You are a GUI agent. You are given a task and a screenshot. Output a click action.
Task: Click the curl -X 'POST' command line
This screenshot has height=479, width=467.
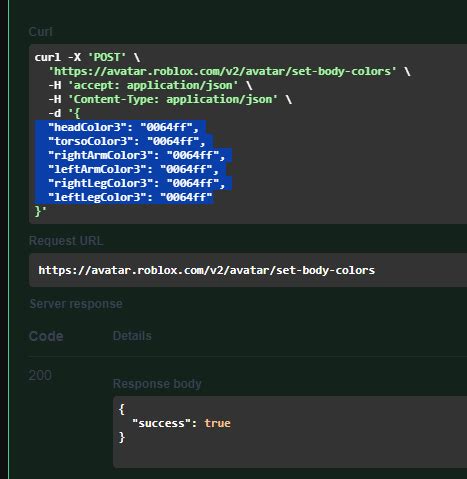point(87,57)
